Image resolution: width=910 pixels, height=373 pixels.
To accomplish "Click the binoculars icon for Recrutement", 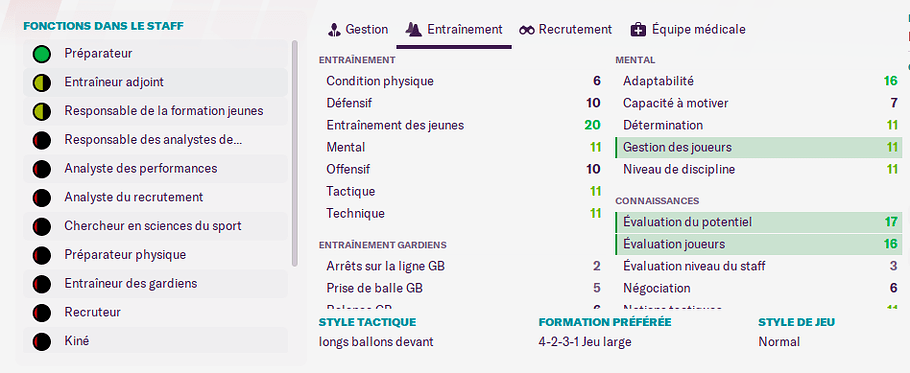I will 527,30.
